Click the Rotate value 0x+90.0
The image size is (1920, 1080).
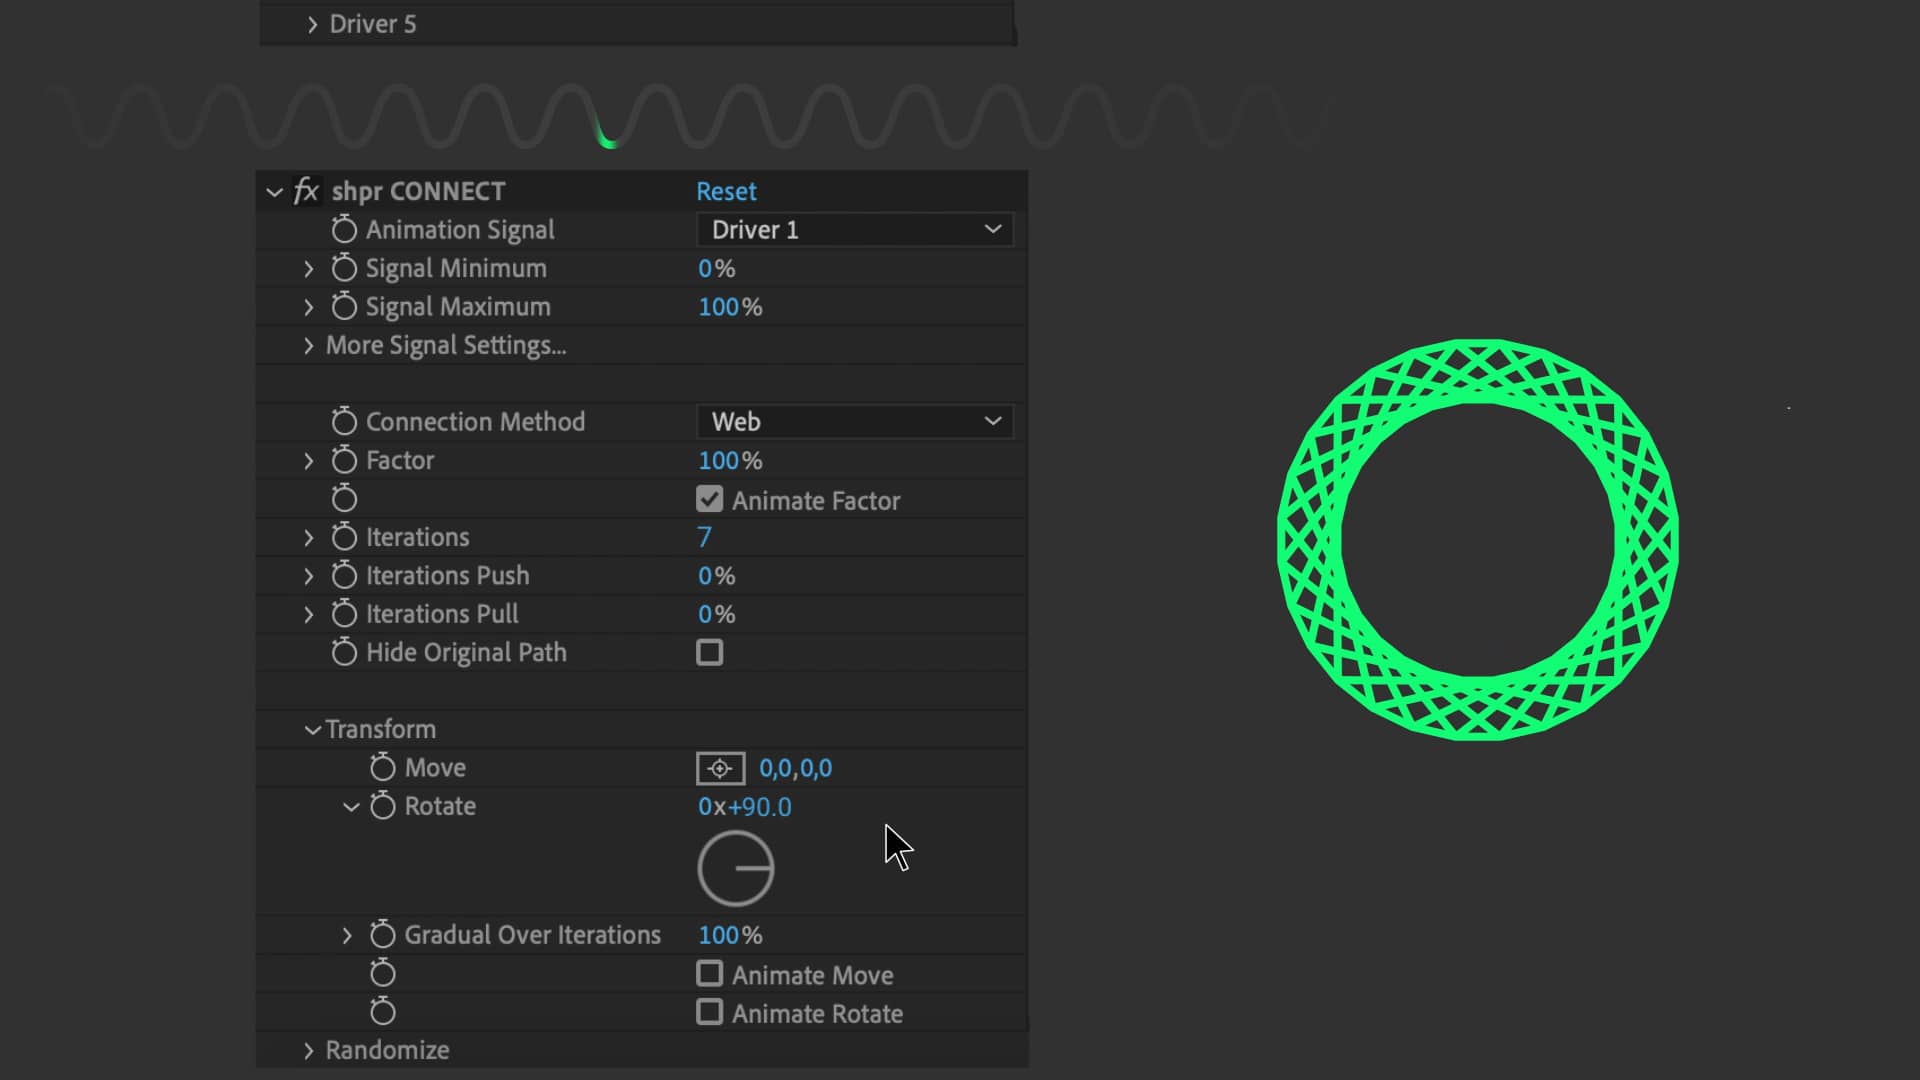[745, 806]
